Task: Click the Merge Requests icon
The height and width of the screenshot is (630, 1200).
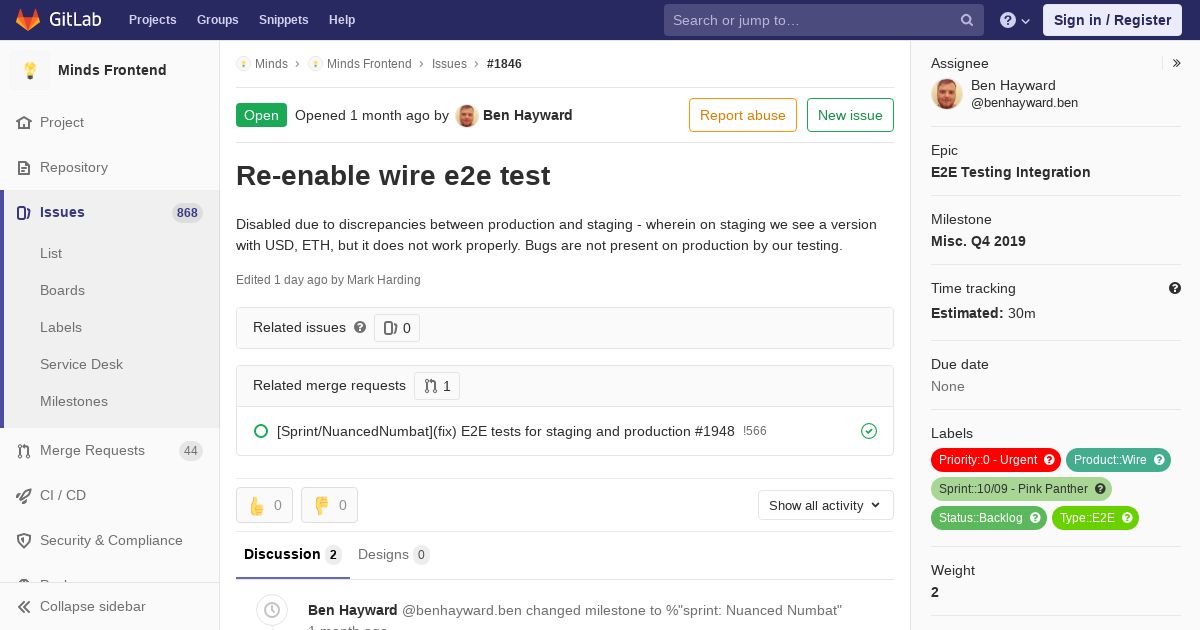Action: point(24,451)
